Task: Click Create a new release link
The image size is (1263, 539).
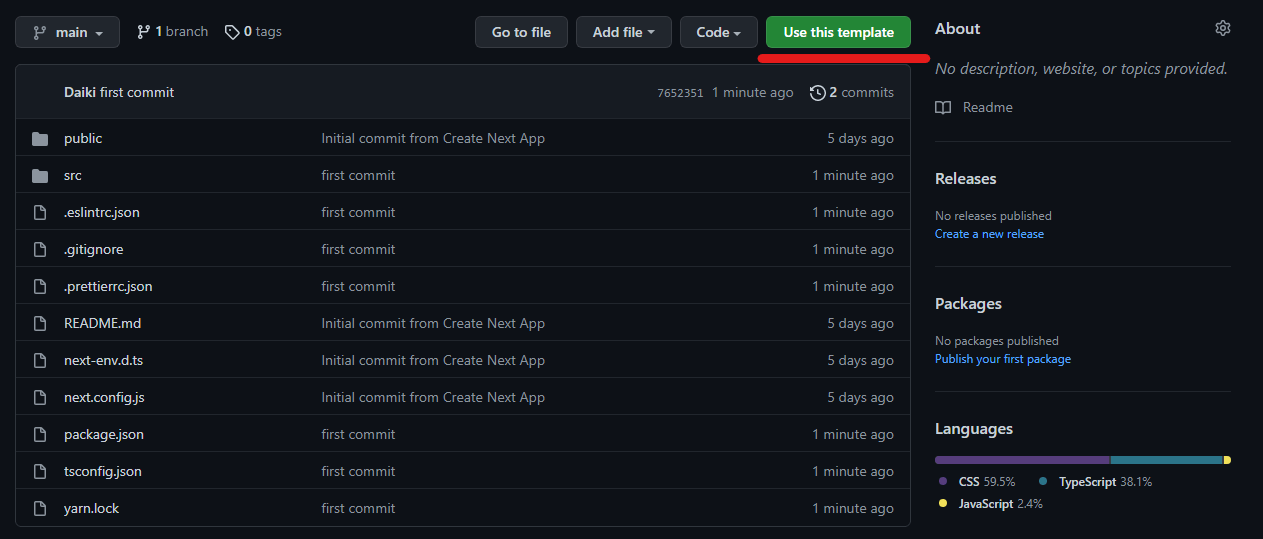Action: click(x=989, y=234)
